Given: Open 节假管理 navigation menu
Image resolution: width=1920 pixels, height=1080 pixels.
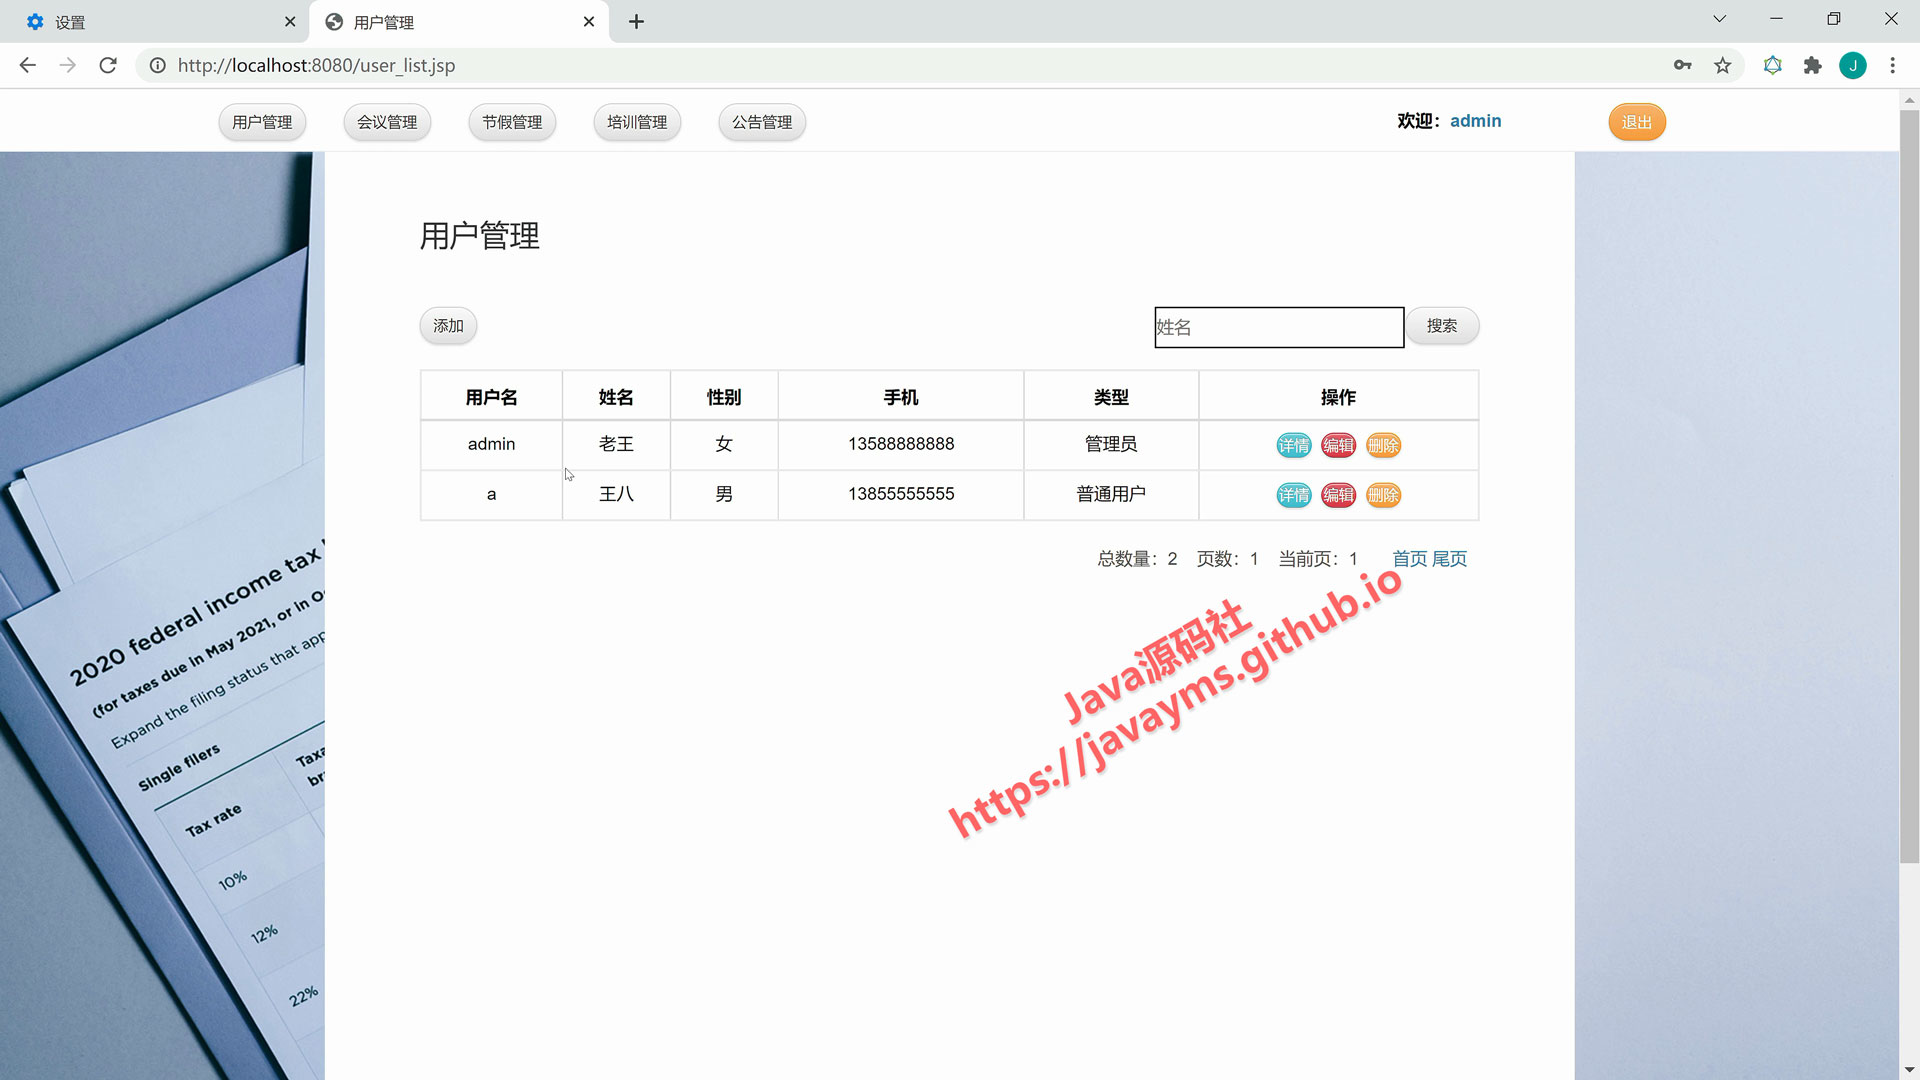Looking at the screenshot, I should click(512, 122).
